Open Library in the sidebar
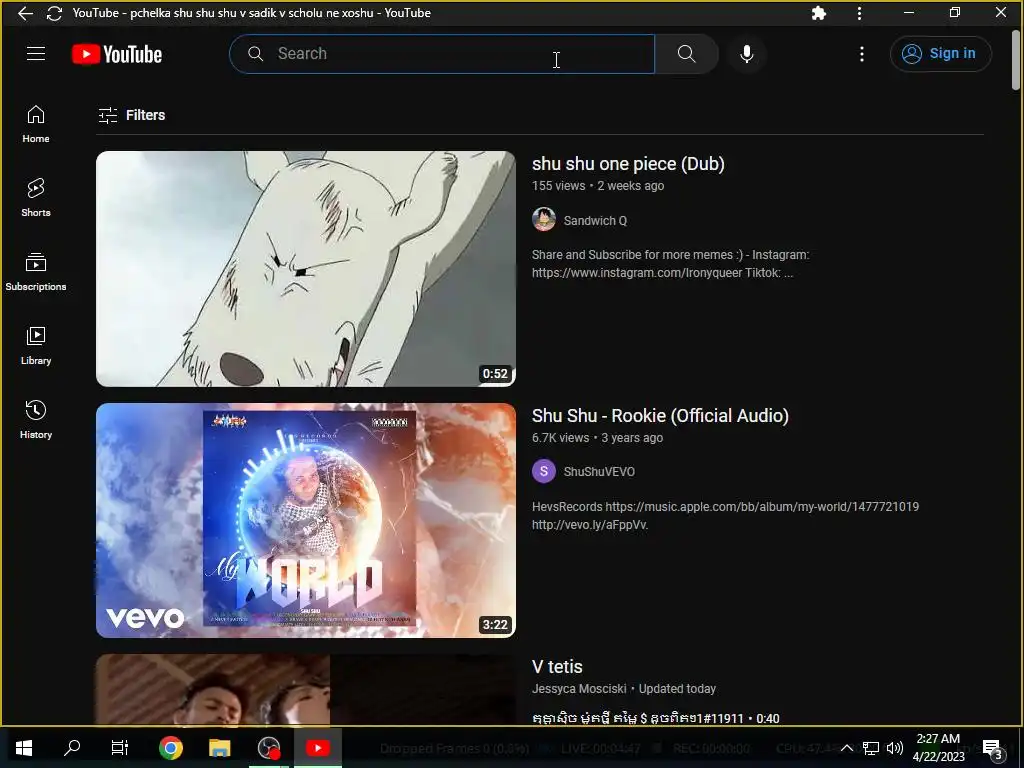This screenshot has width=1024, height=768. [x=36, y=345]
